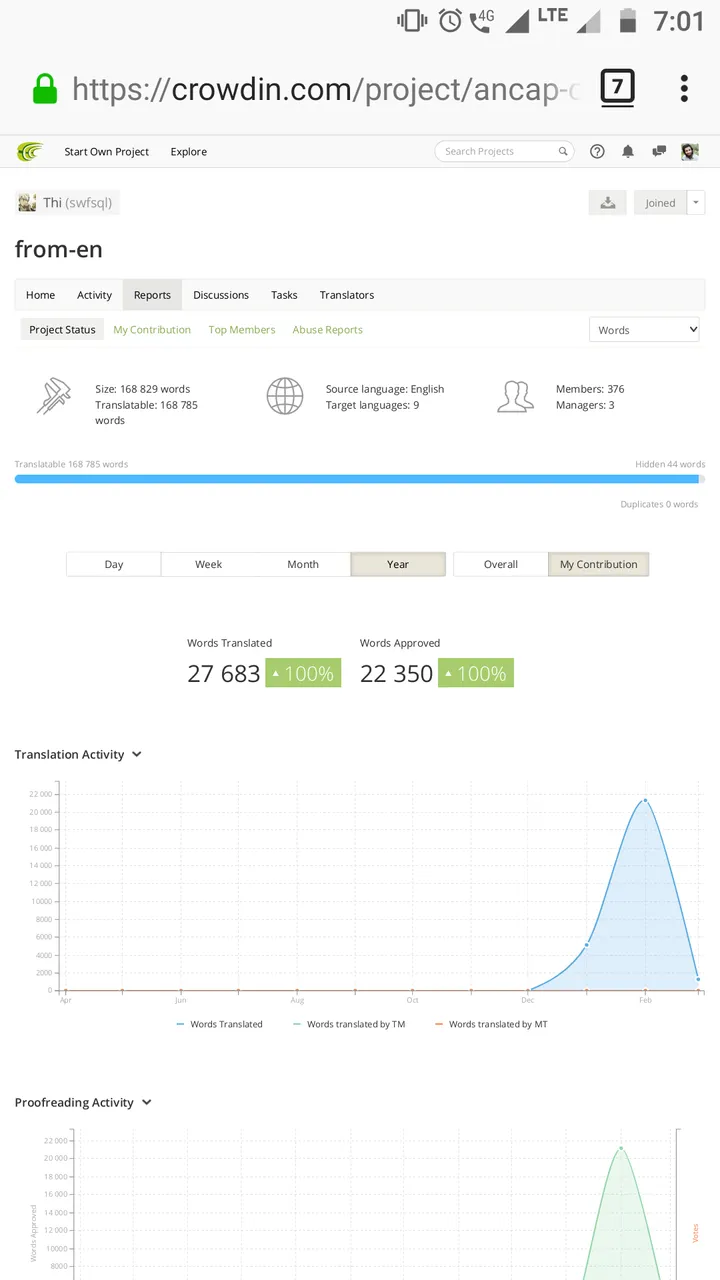Switch to Overall statistics
This screenshot has width=720, height=1280.
(x=501, y=564)
